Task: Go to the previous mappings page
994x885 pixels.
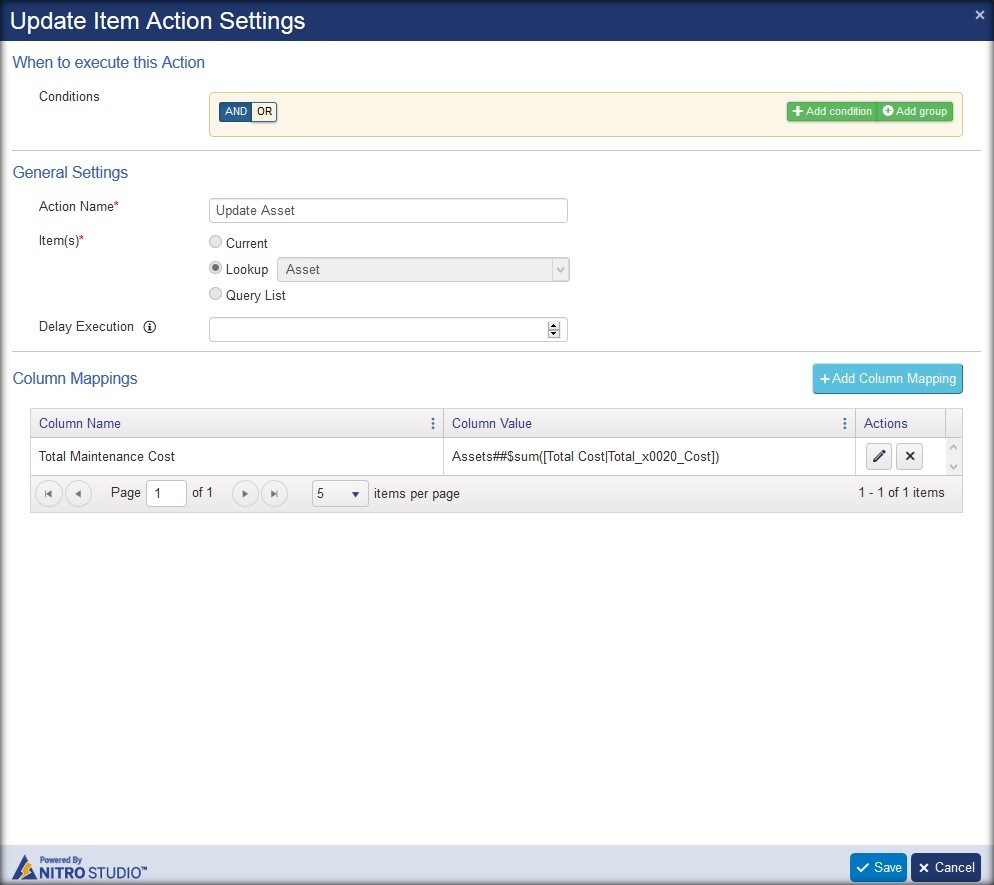Action: (x=79, y=493)
